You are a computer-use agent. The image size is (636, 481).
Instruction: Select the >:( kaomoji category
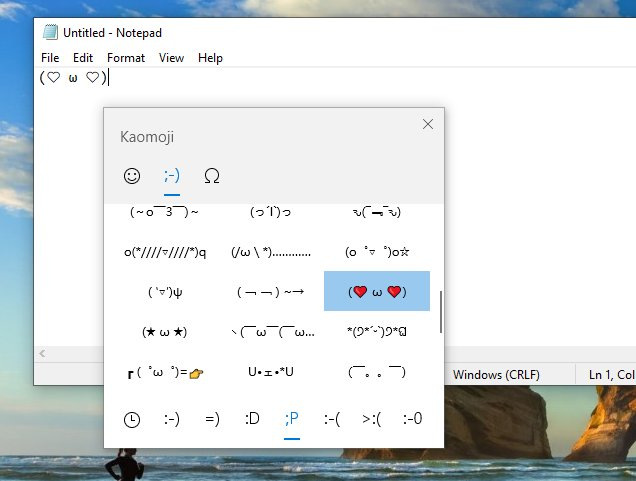tap(372, 419)
